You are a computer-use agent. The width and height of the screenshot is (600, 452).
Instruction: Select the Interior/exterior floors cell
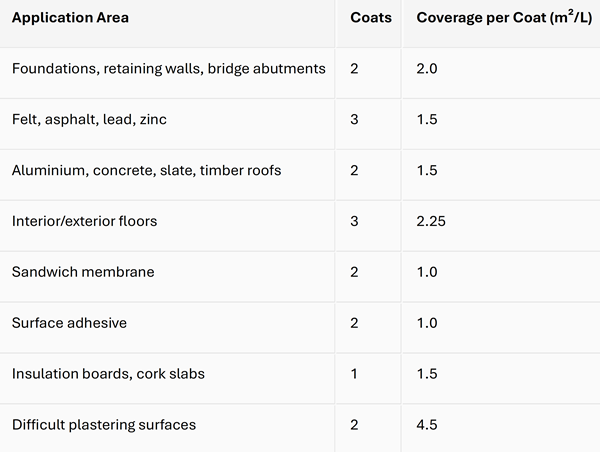[x=84, y=221]
